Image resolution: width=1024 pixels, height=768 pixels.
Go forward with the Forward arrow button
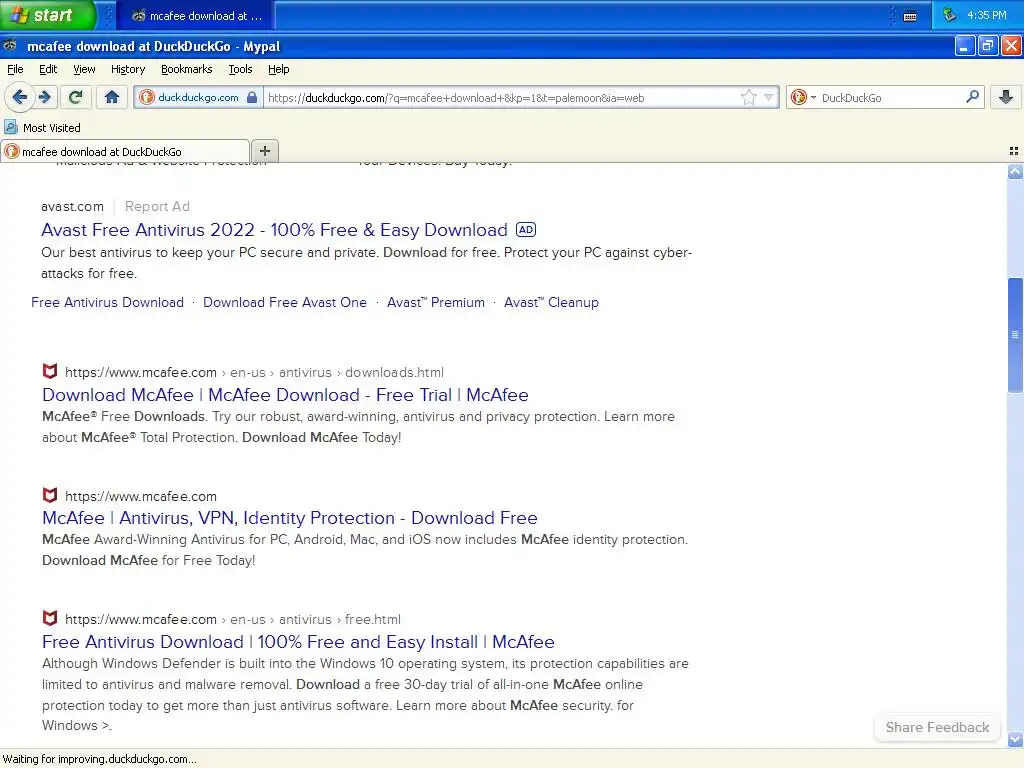coord(44,97)
